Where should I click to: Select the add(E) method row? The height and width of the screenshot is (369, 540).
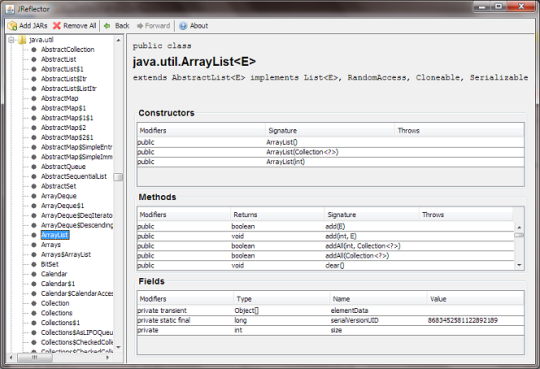[x=325, y=226]
